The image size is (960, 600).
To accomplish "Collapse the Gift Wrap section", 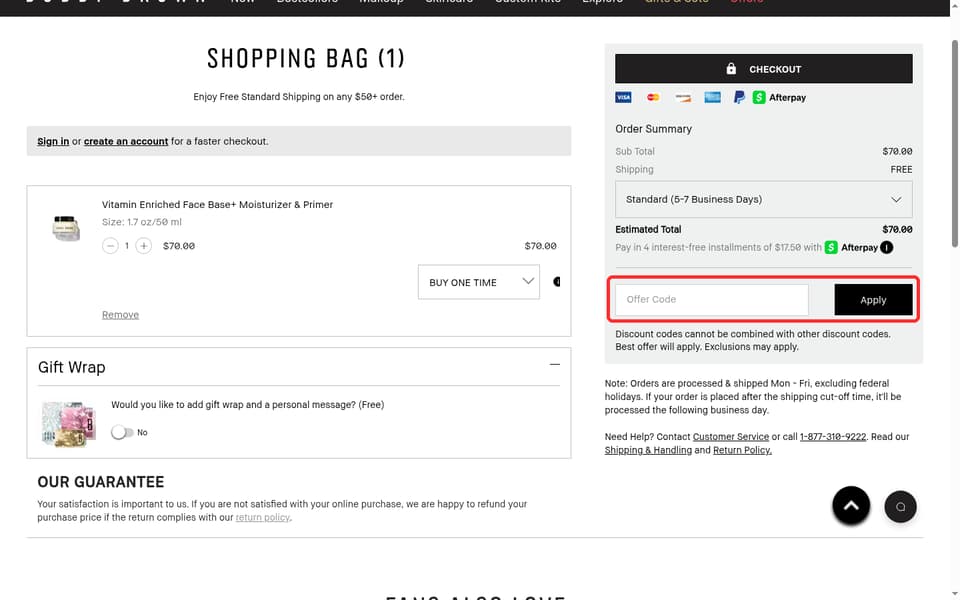I will tap(555, 364).
